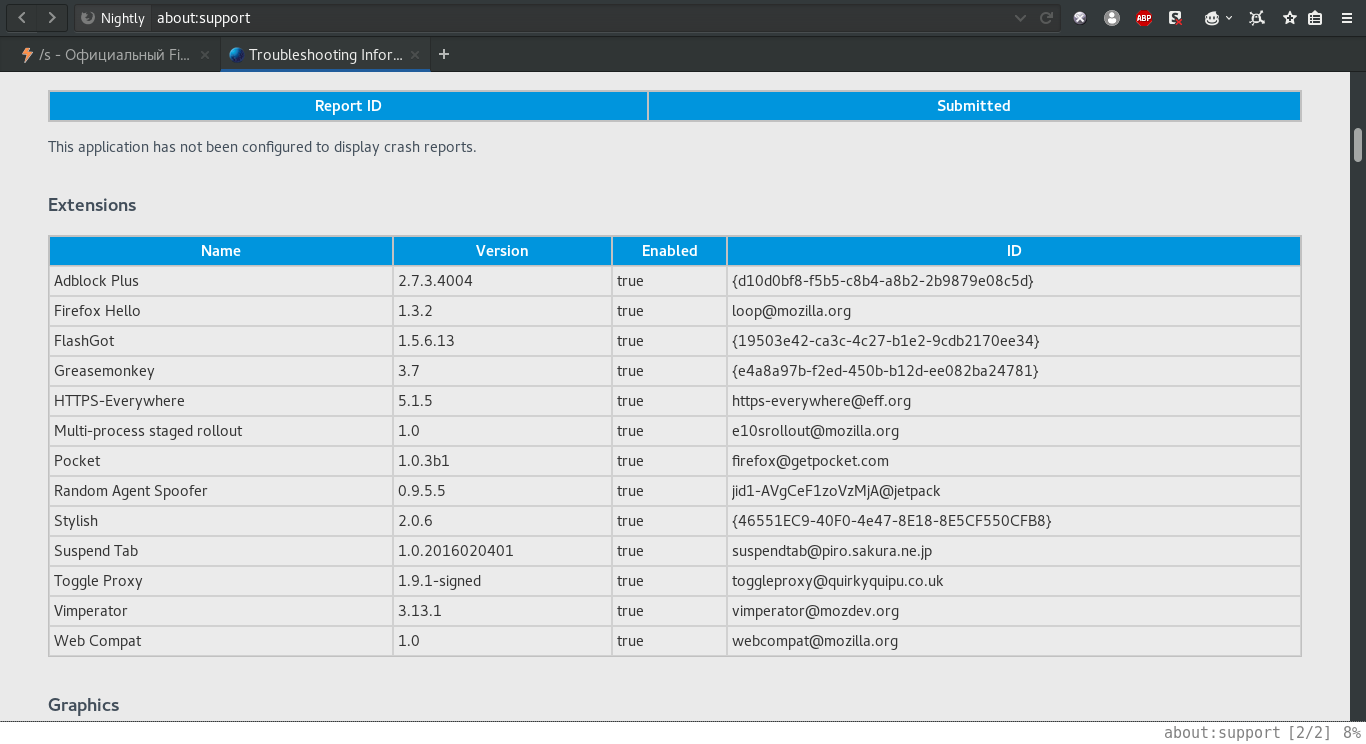Go forward with the forward arrow button
The image size is (1366, 744).
coord(52,18)
